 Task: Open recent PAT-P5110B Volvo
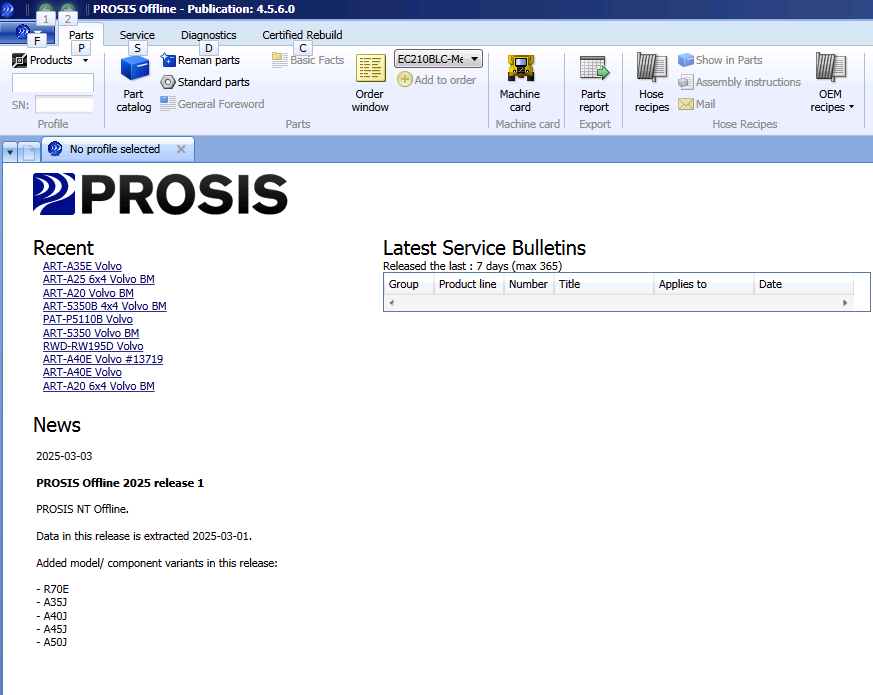click(x=88, y=319)
